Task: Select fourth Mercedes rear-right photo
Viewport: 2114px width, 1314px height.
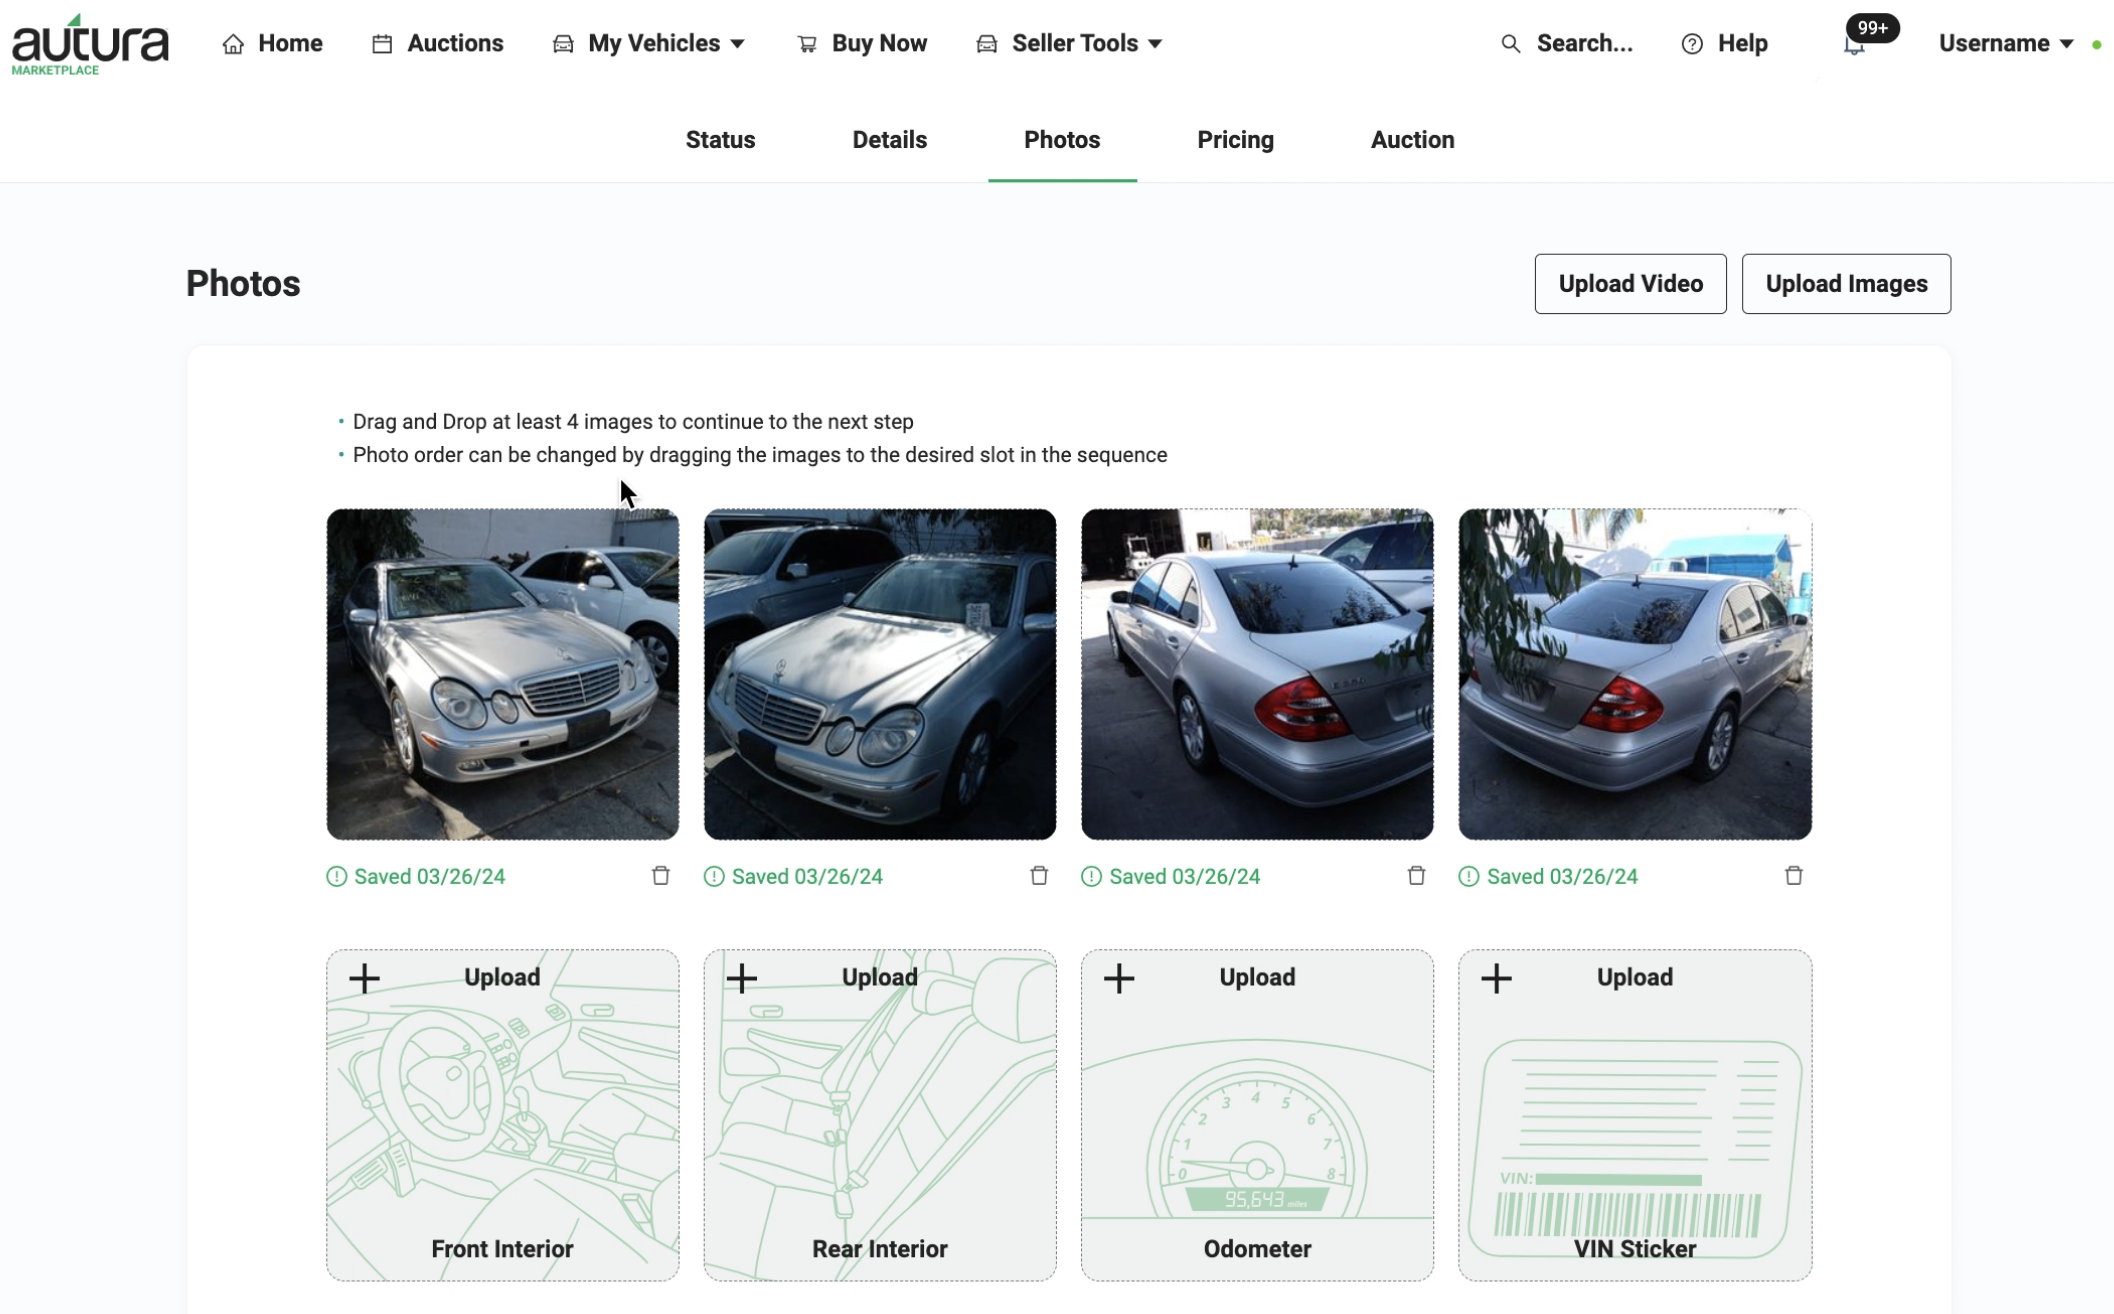Action: tap(1634, 674)
